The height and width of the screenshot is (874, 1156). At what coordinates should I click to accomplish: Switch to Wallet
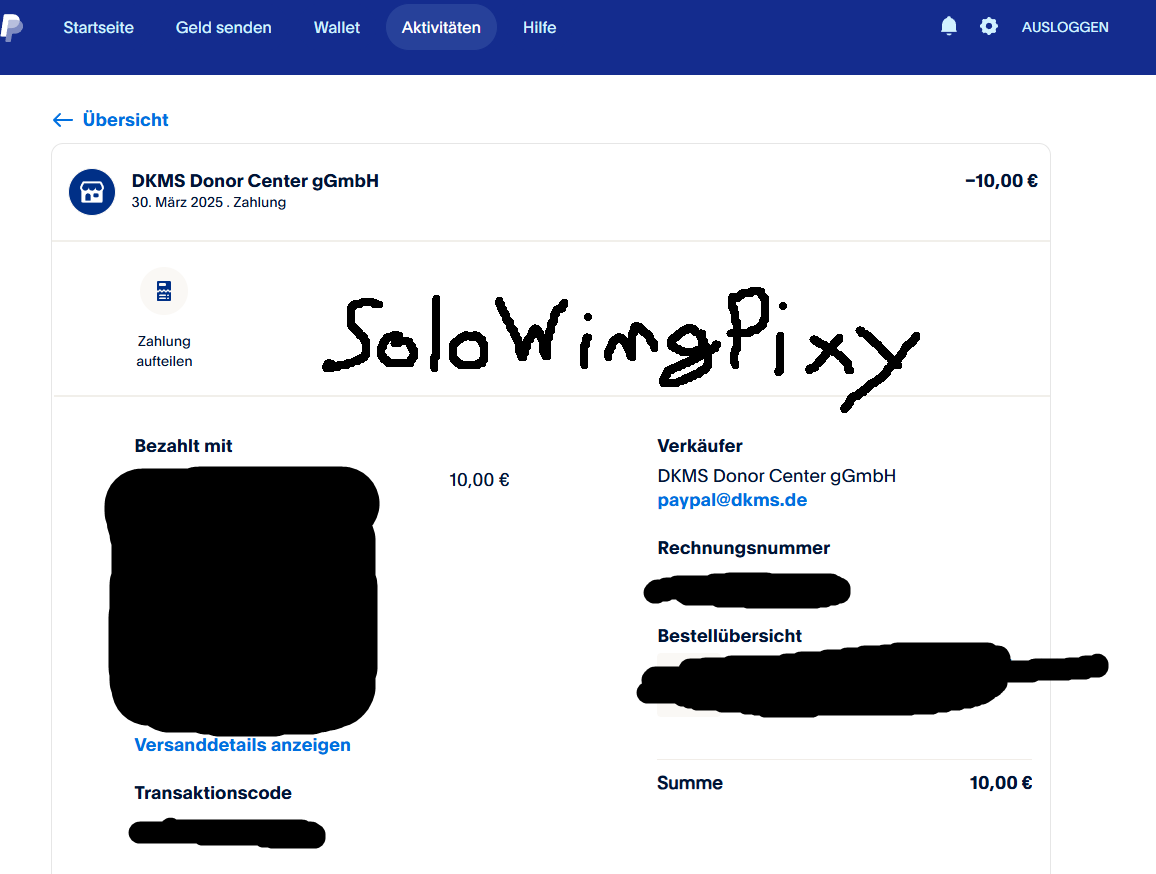point(337,28)
